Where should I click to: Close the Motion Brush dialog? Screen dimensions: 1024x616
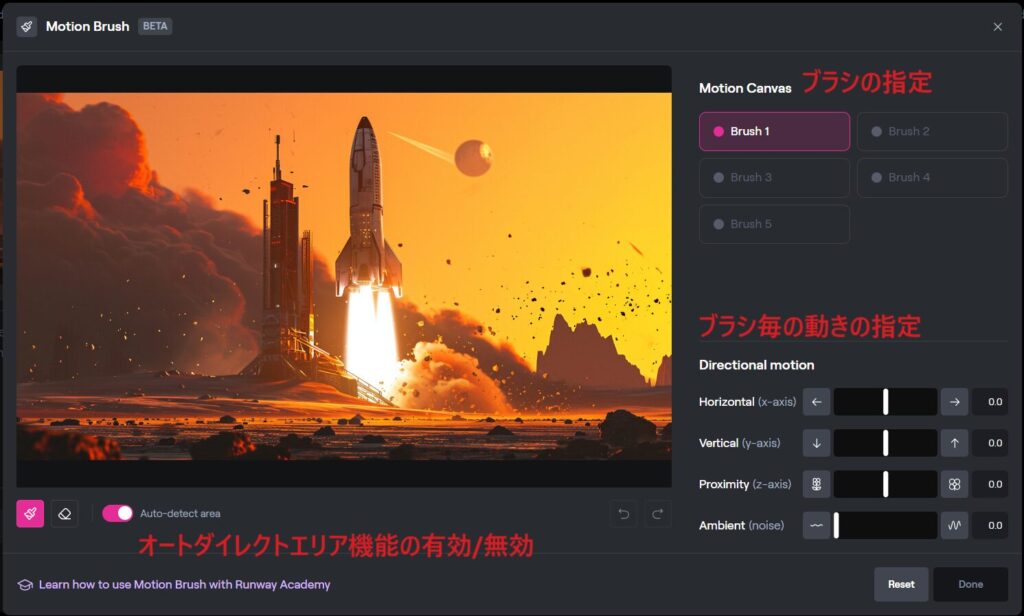click(x=997, y=27)
